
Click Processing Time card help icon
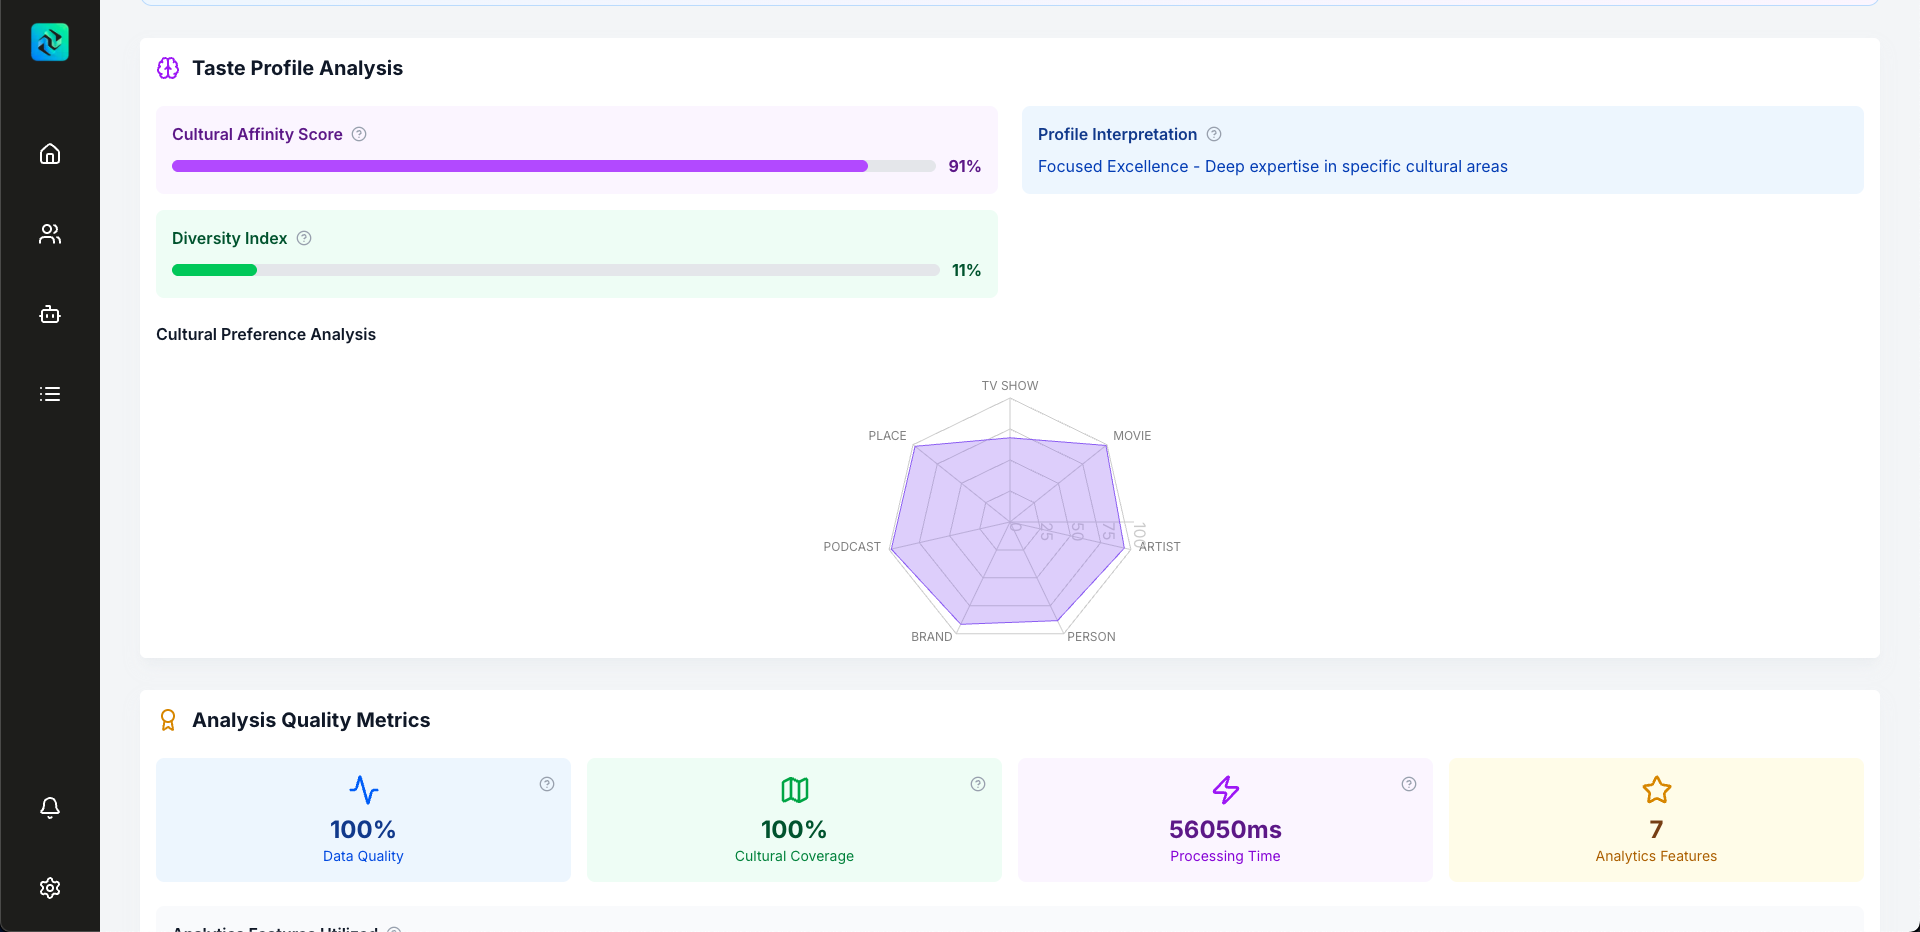pos(1409,784)
